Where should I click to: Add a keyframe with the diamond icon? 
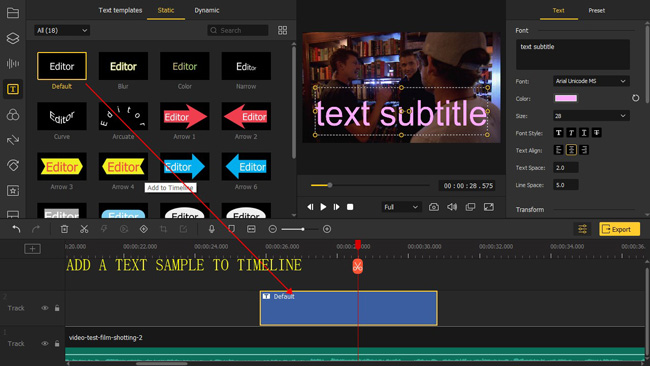pyautogui.click(x=143, y=229)
